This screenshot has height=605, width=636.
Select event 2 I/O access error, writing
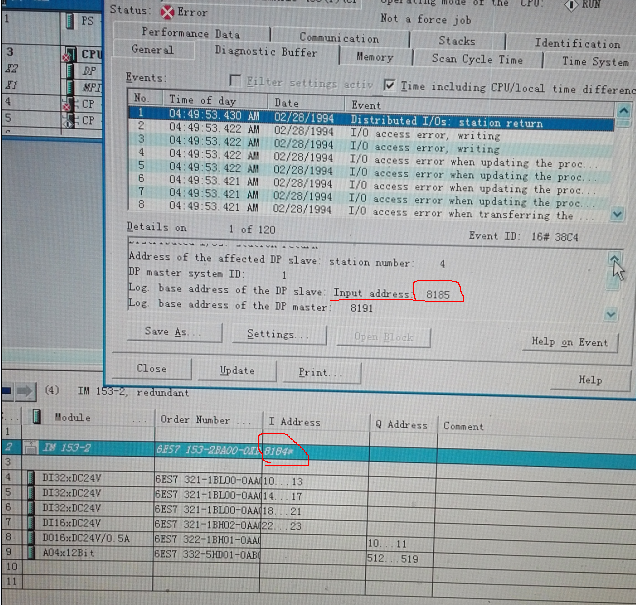click(x=371, y=131)
